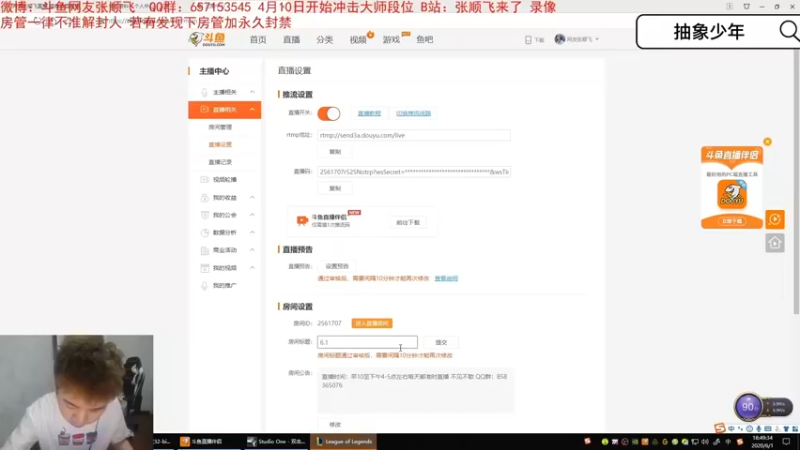Open the 查看说明 link
This screenshot has width=800, height=450.
(x=446, y=279)
